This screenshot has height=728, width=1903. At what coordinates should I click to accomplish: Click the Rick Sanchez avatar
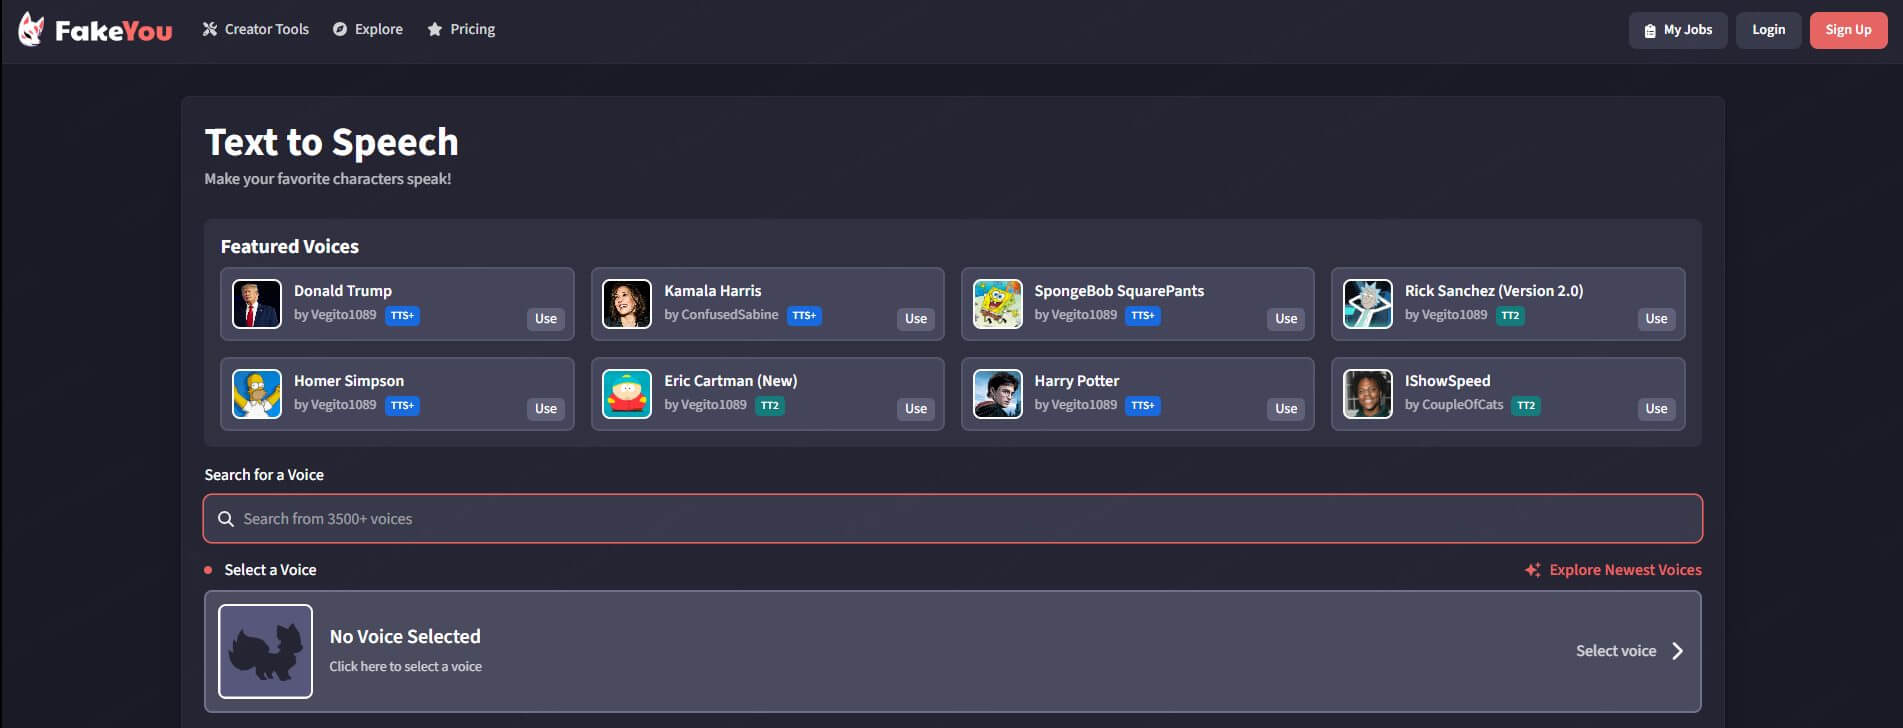click(1368, 304)
